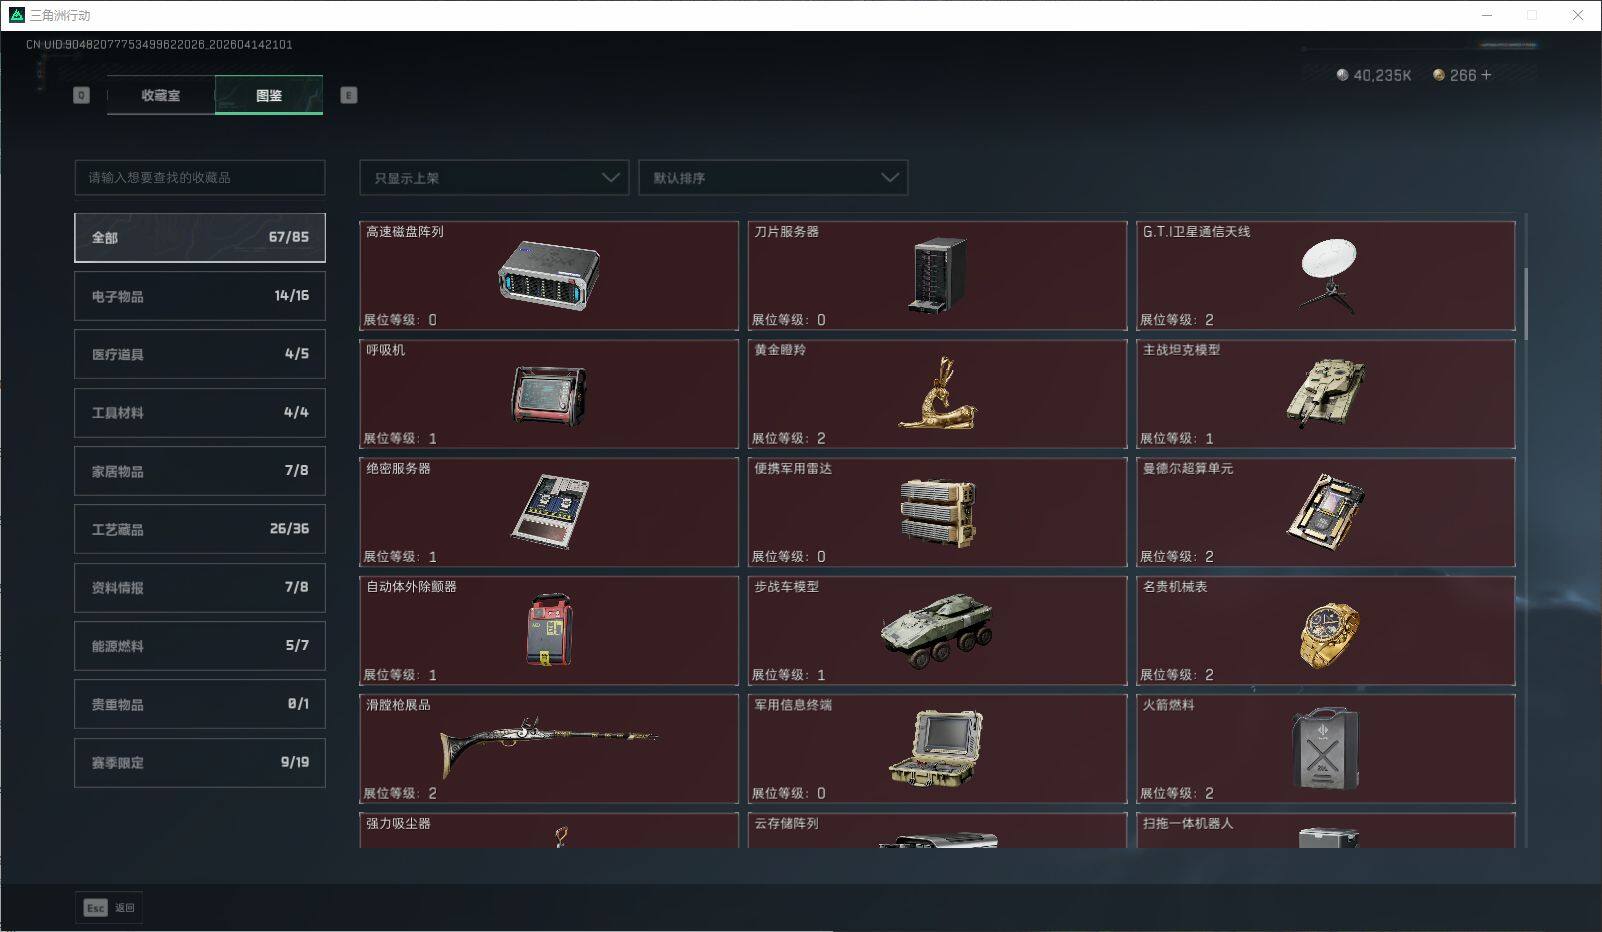Open the 只显示上架 filter dropdown
Screen dimensions: 1602x932
click(x=493, y=177)
